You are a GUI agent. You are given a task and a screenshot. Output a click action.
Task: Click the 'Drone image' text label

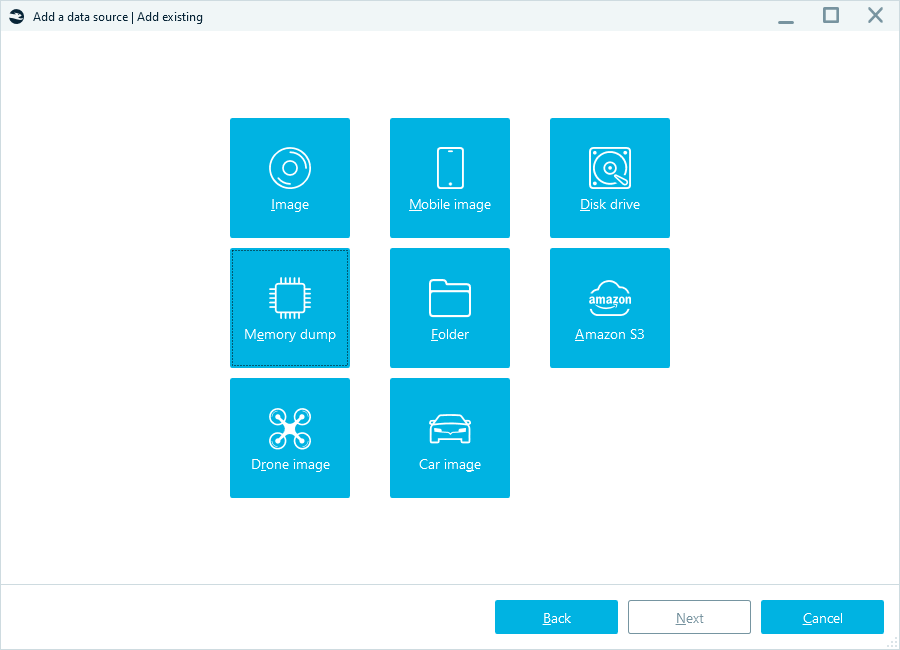[290, 465]
